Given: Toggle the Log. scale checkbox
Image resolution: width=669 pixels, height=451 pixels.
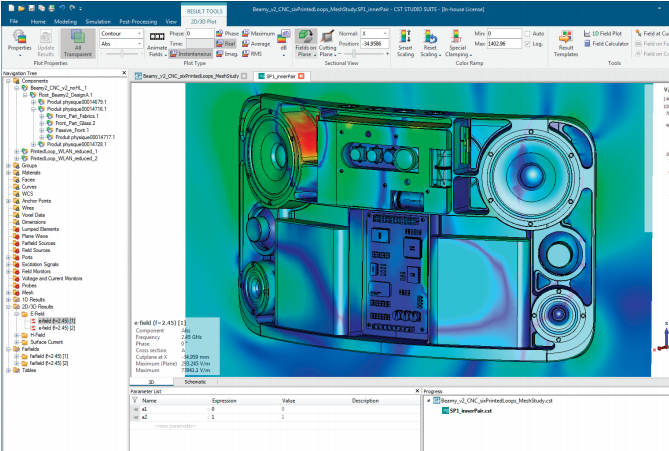Looking at the screenshot, I should click(526, 44).
